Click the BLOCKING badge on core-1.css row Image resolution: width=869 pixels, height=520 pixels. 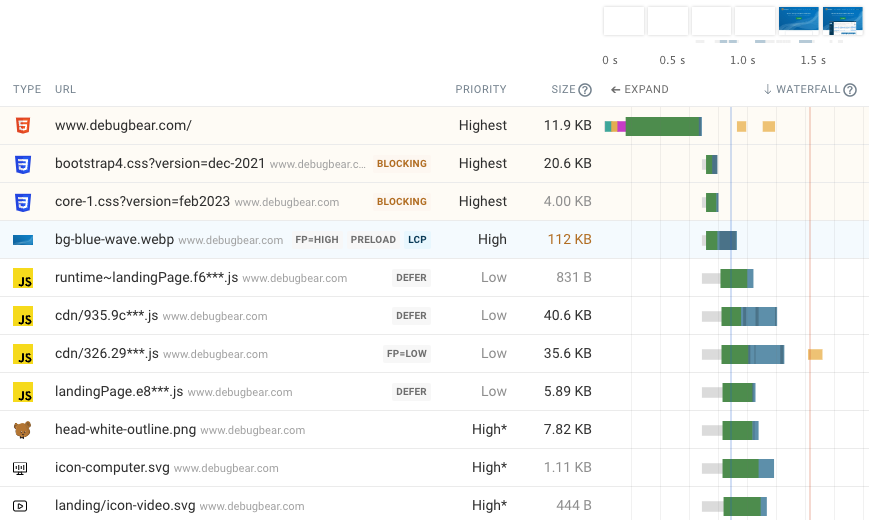402,202
